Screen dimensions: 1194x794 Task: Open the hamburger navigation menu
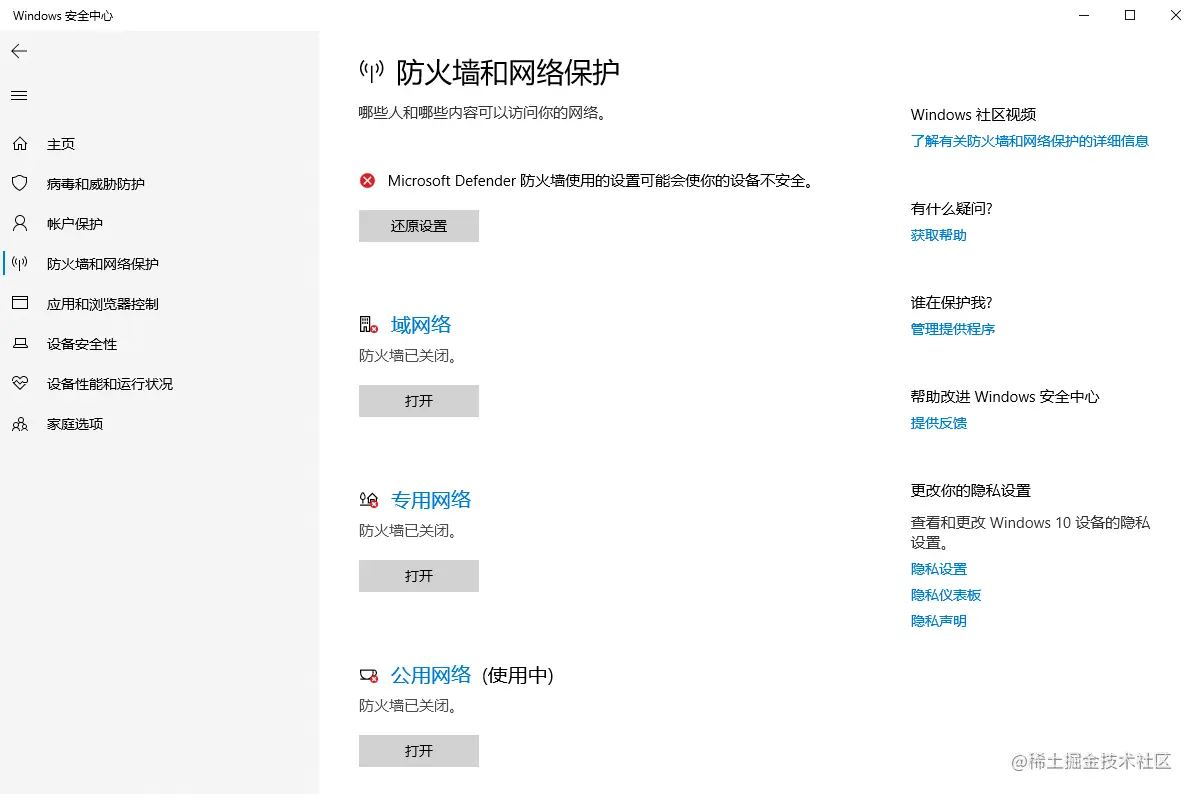(19, 95)
